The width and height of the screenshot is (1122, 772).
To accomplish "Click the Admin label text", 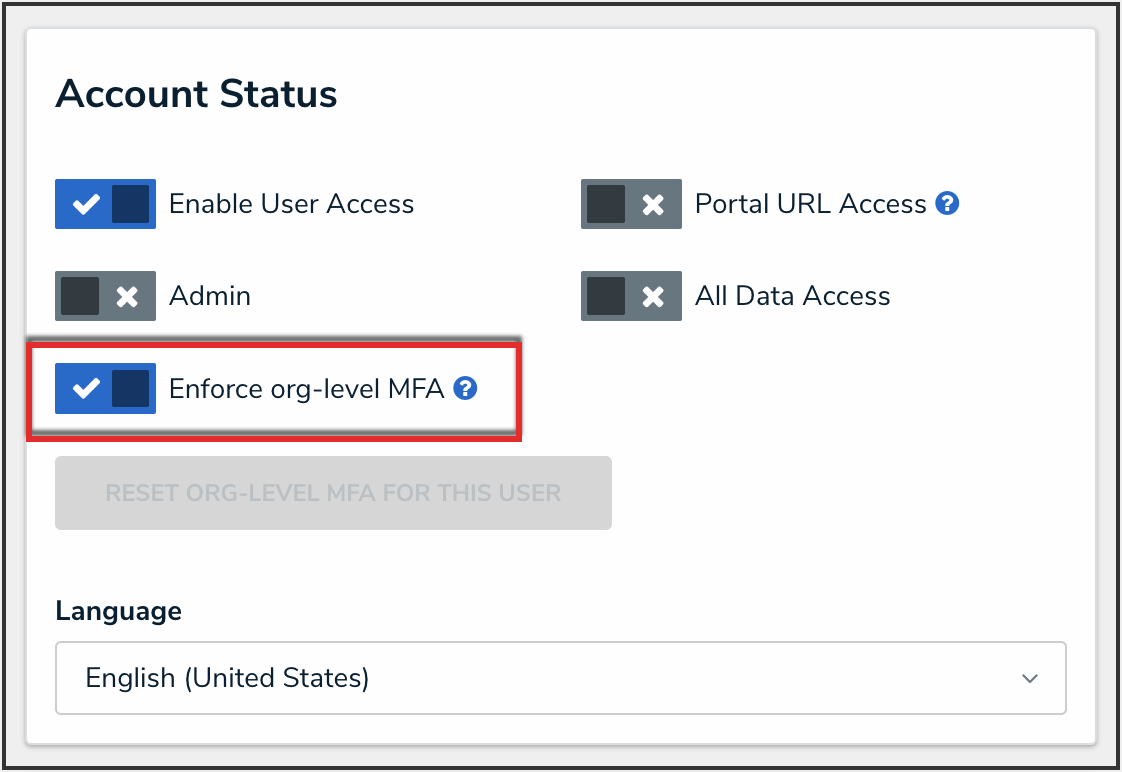I will point(210,296).
